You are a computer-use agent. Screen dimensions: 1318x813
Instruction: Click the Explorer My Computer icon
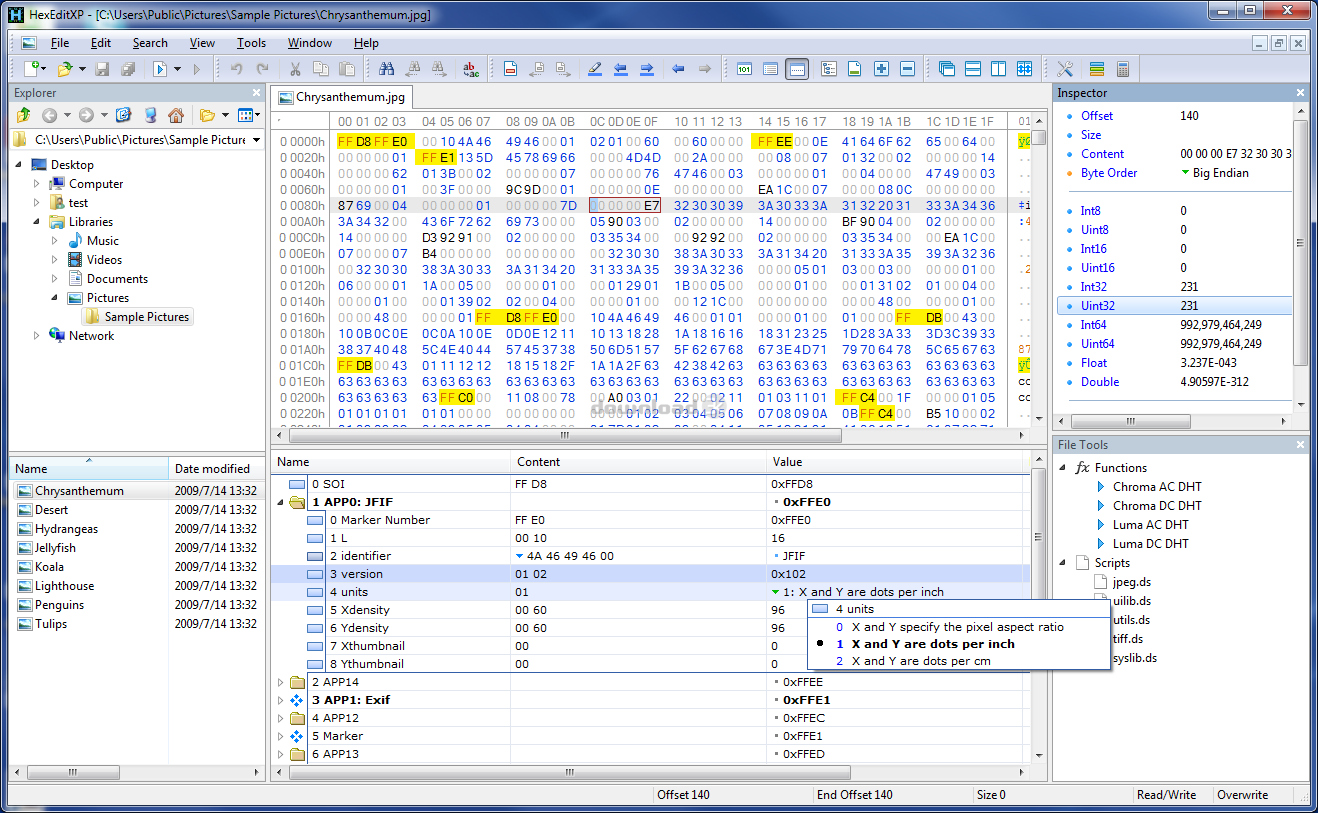(150, 115)
